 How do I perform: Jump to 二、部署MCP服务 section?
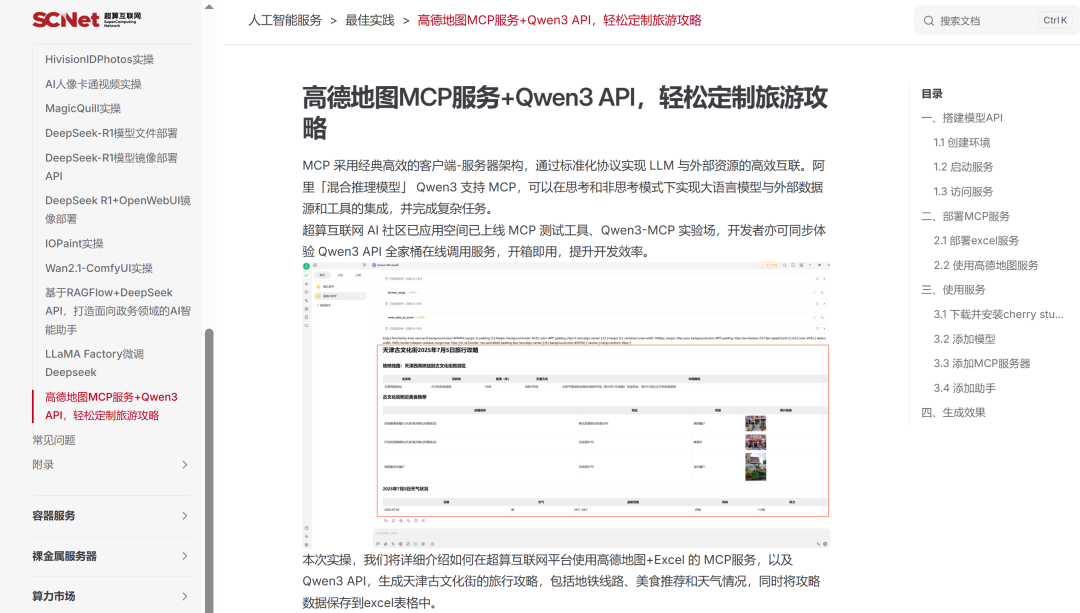[966, 216]
